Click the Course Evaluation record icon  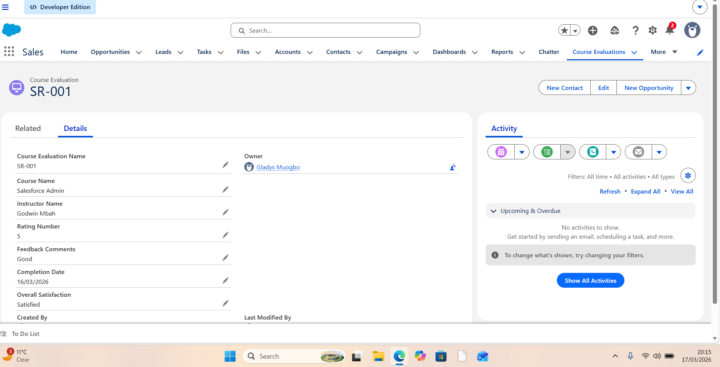click(17, 87)
